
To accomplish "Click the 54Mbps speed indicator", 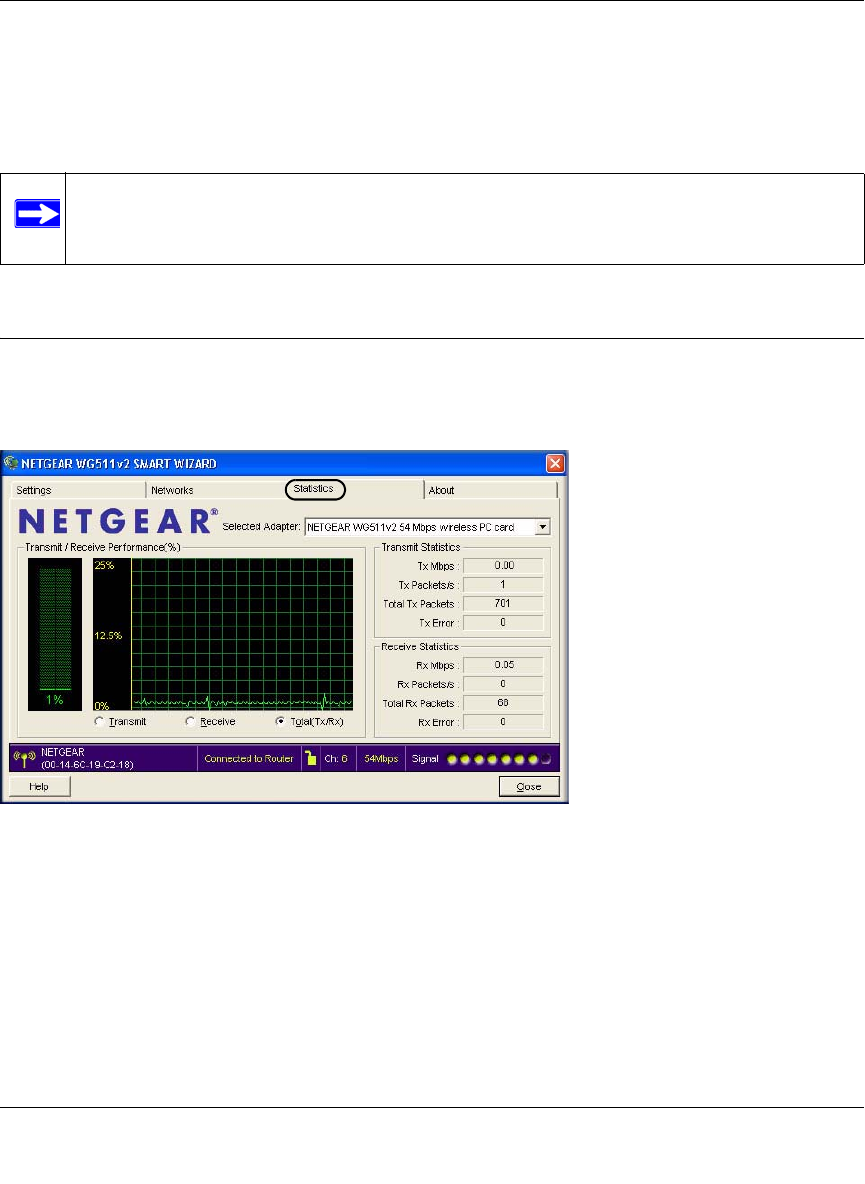I will 381,759.
